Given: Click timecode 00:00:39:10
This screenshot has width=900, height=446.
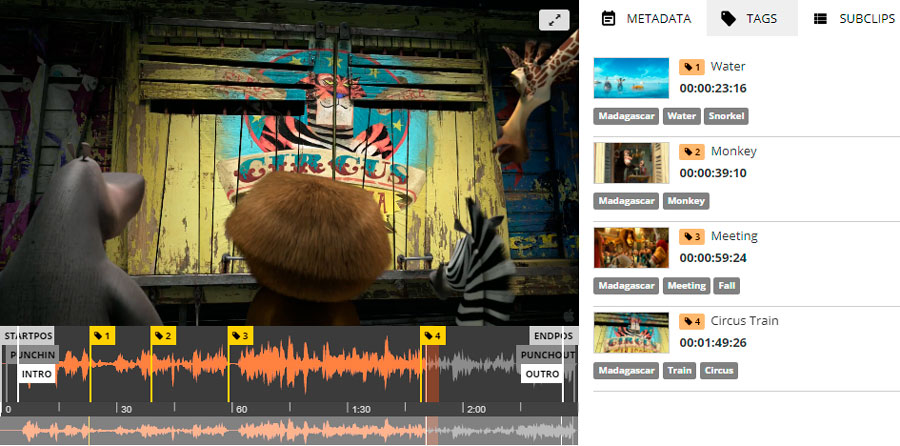Looking at the screenshot, I should click(713, 173).
